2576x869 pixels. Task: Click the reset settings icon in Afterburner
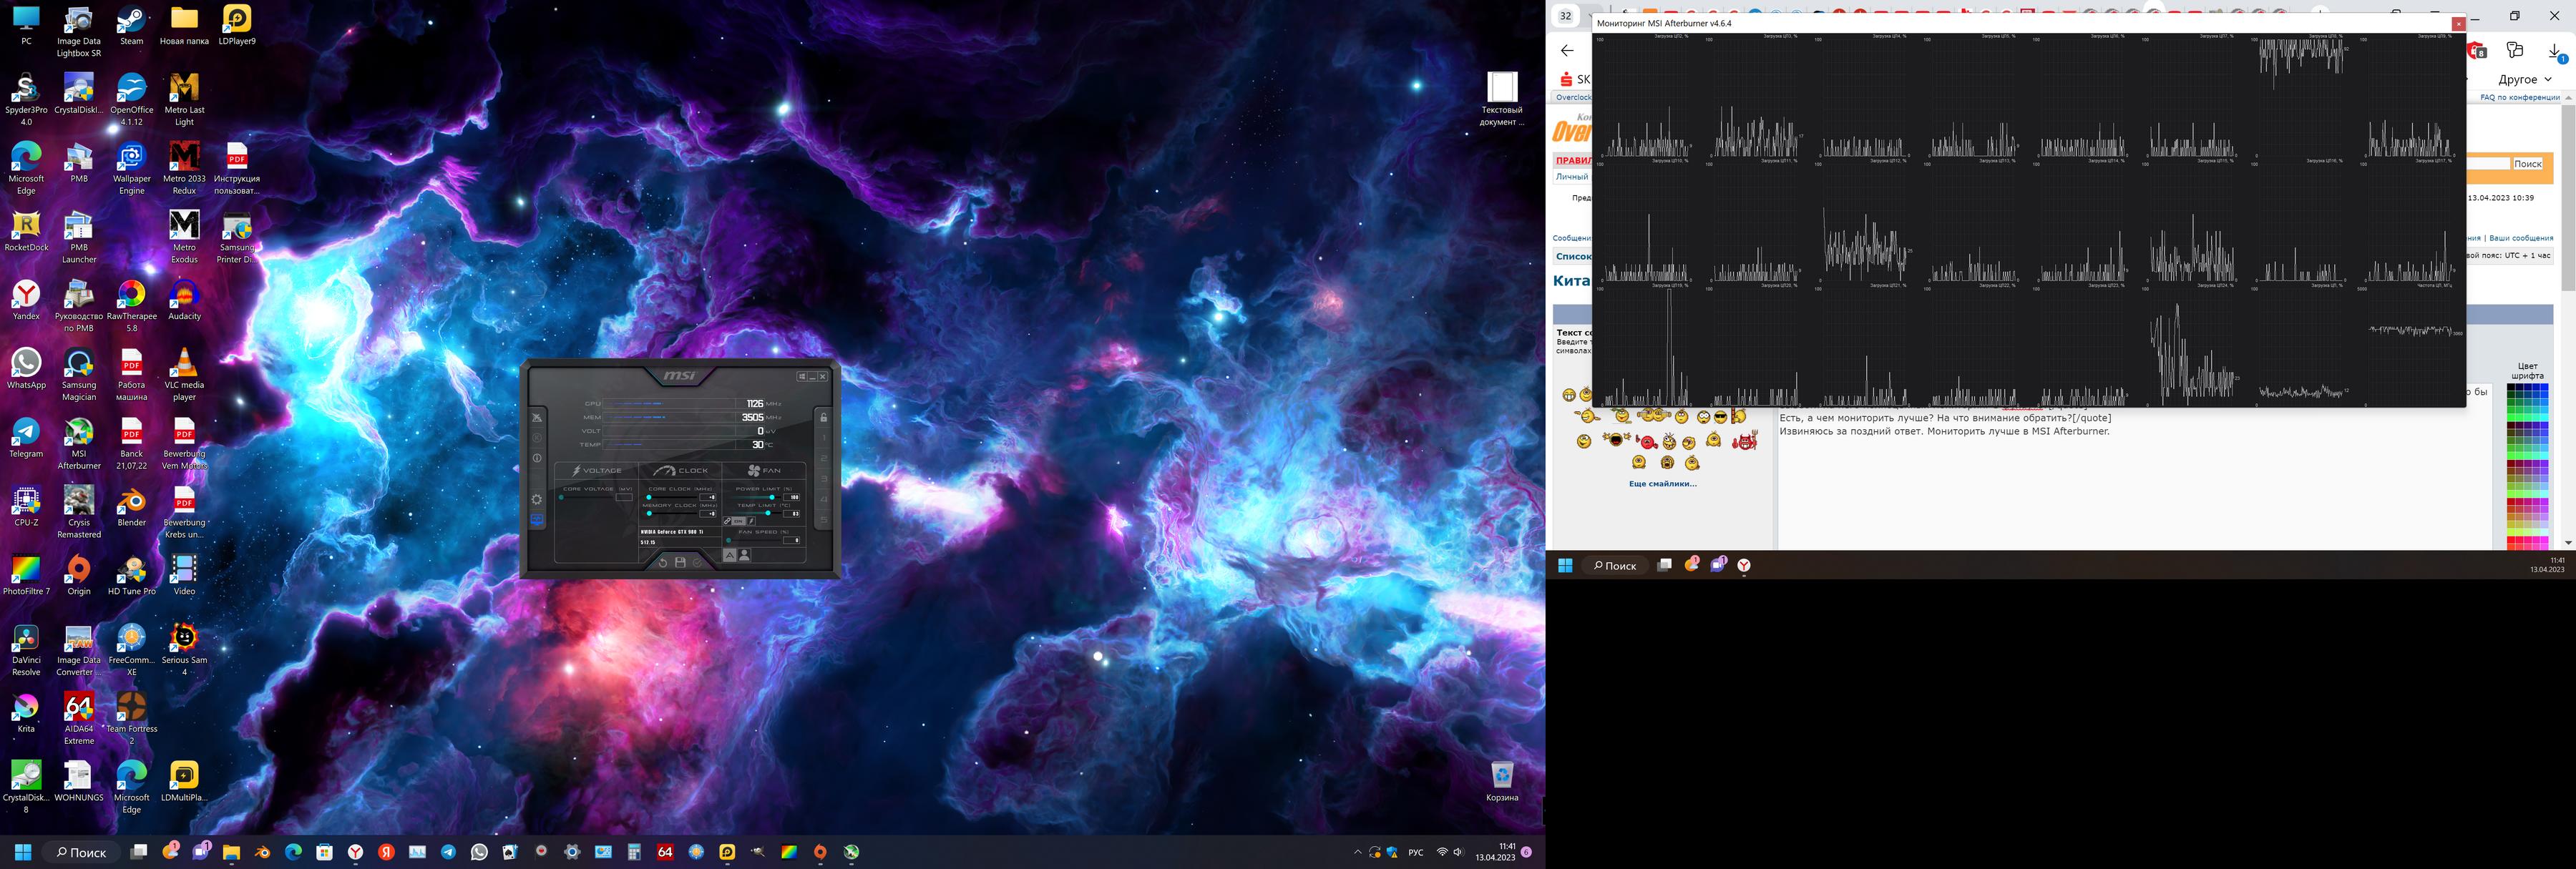click(x=663, y=563)
